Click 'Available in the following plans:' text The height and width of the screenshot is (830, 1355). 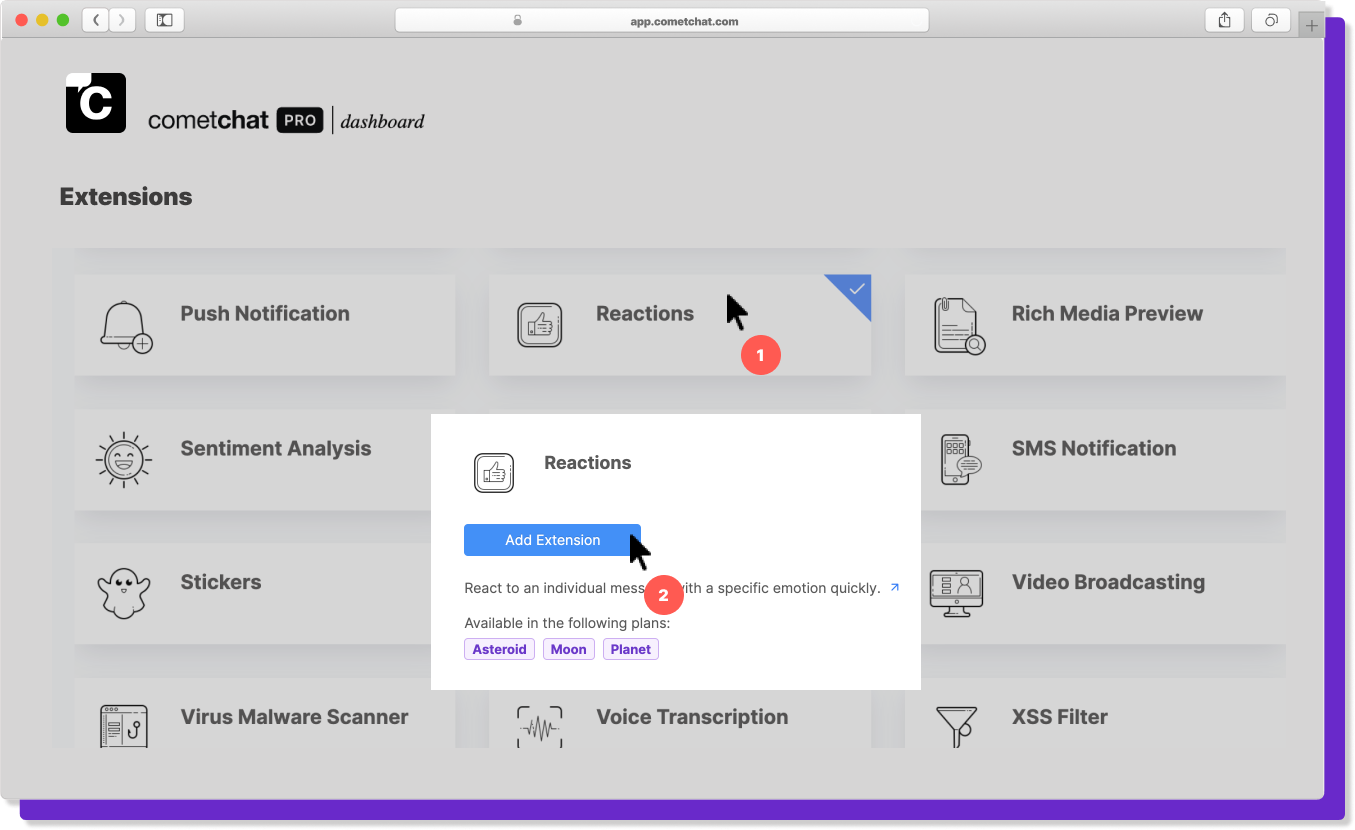[x=567, y=623]
